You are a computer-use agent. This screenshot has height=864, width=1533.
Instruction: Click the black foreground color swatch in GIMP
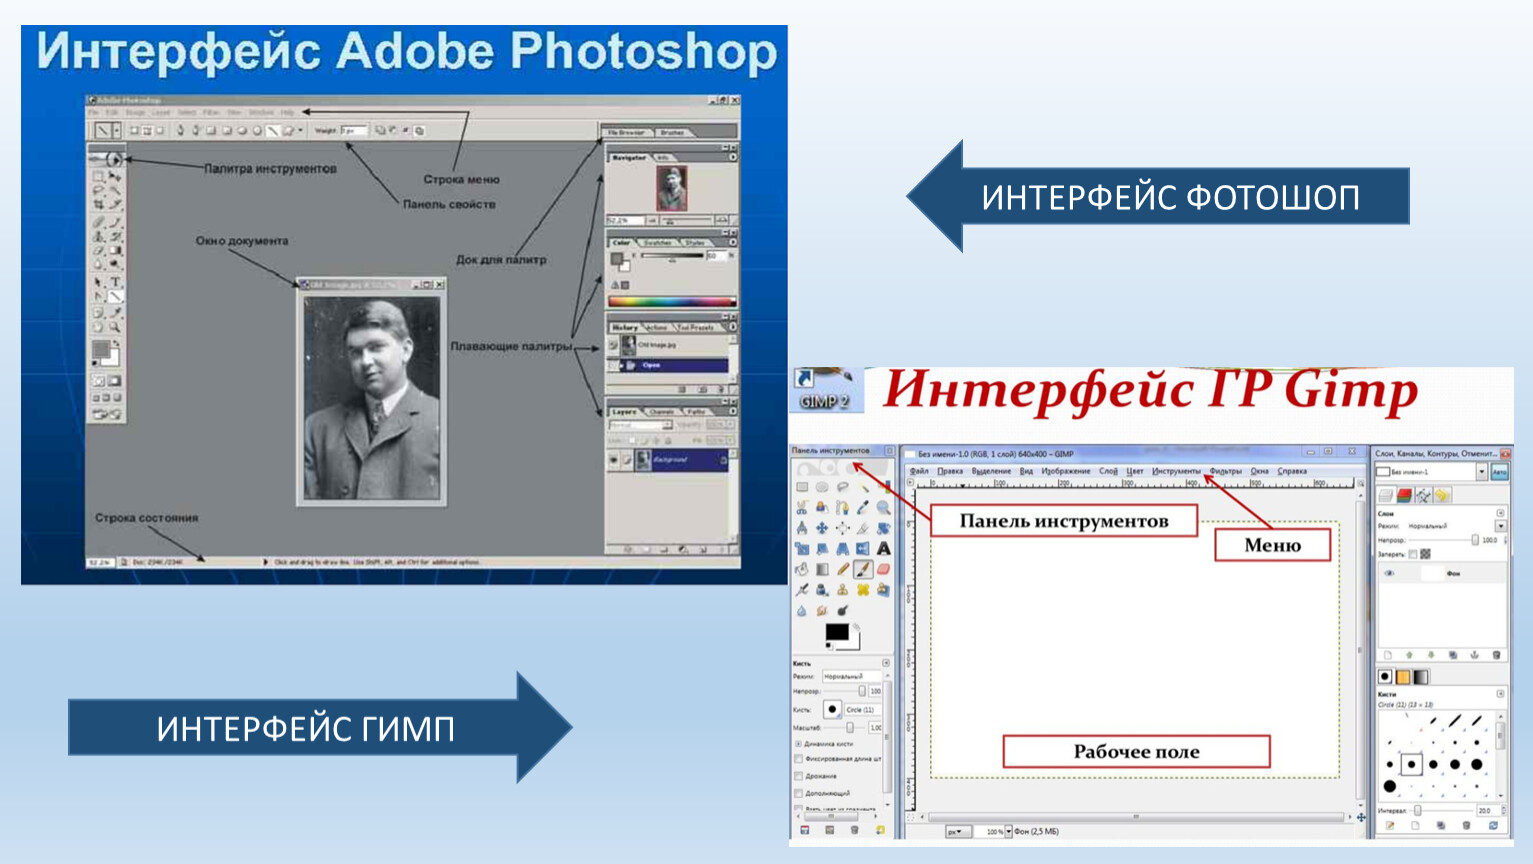tap(836, 632)
